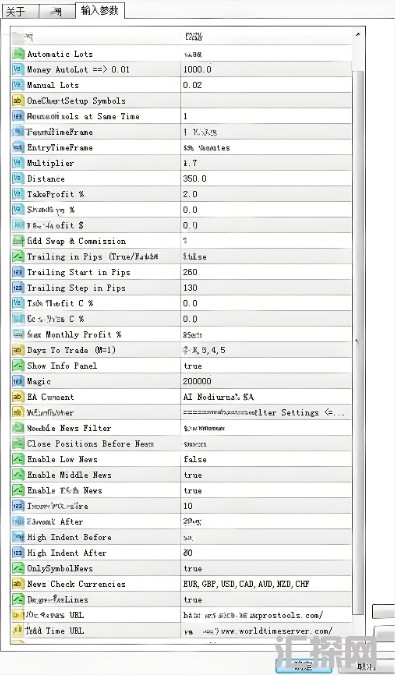The image size is (397, 676).
Task: Toggle the OnlySymbolNews true value
Action: (266, 568)
